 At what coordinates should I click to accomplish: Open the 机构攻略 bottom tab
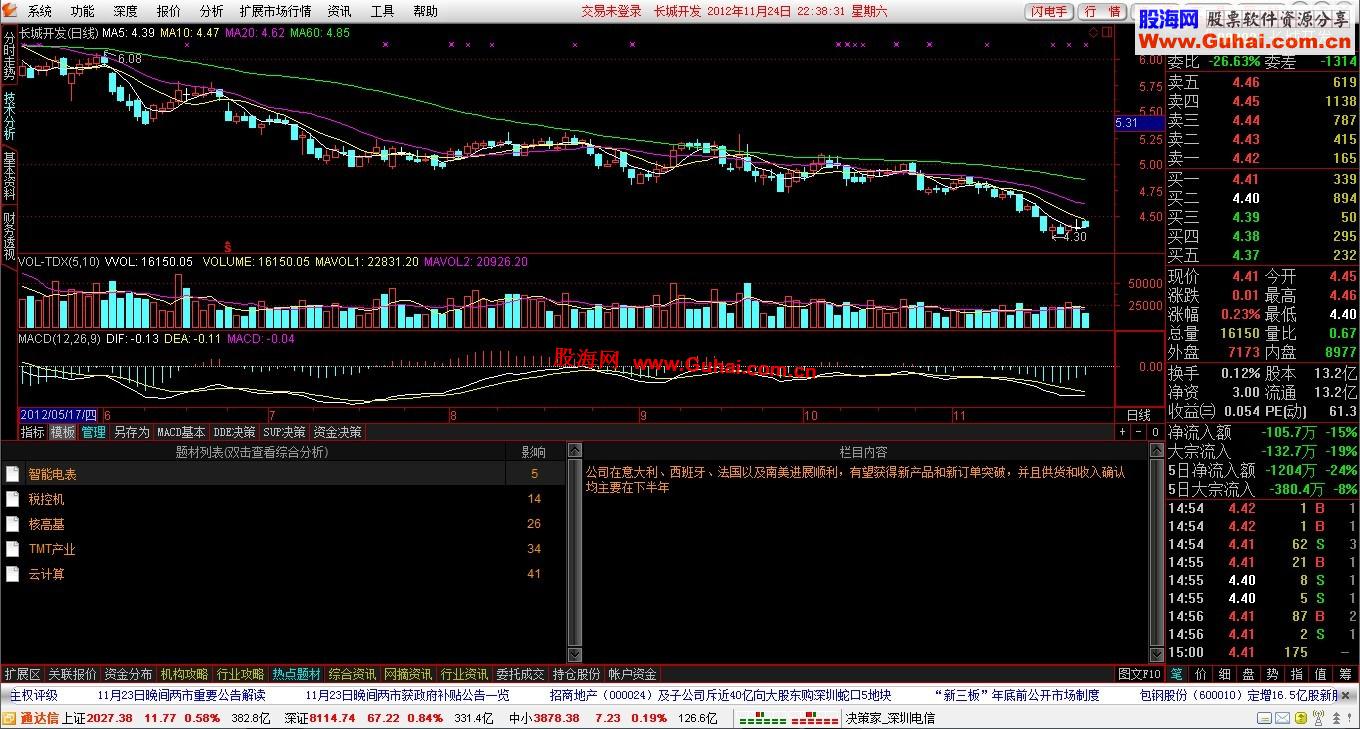tap(184, 674)
